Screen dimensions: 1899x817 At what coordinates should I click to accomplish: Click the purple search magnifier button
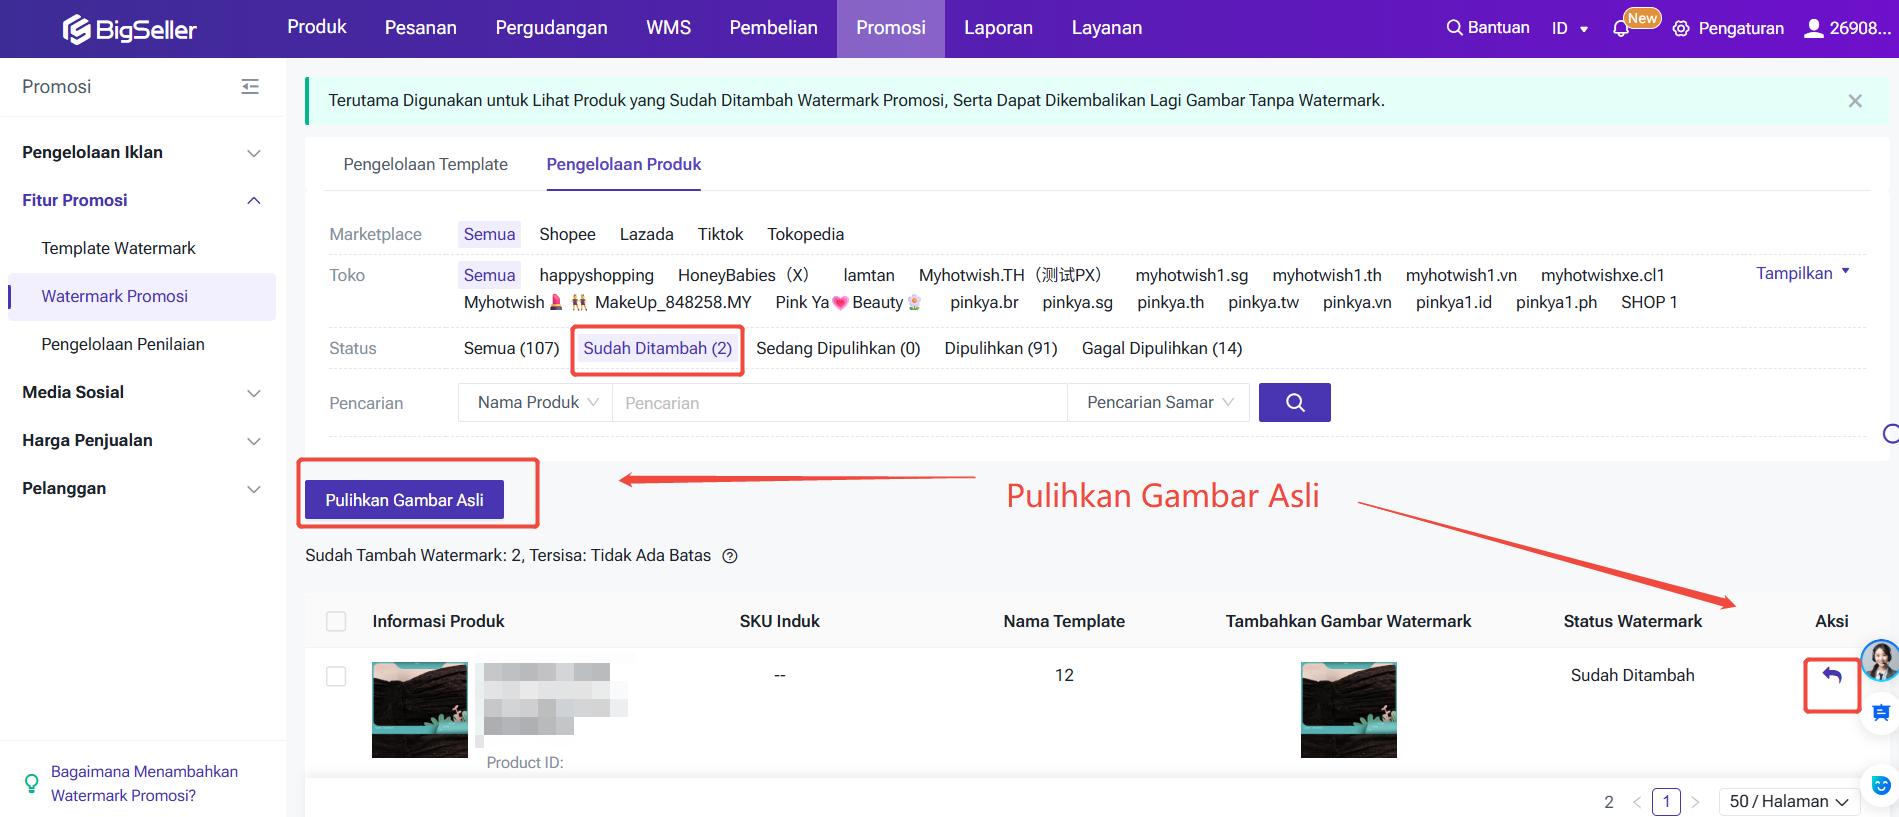(x=1294, y=402)
